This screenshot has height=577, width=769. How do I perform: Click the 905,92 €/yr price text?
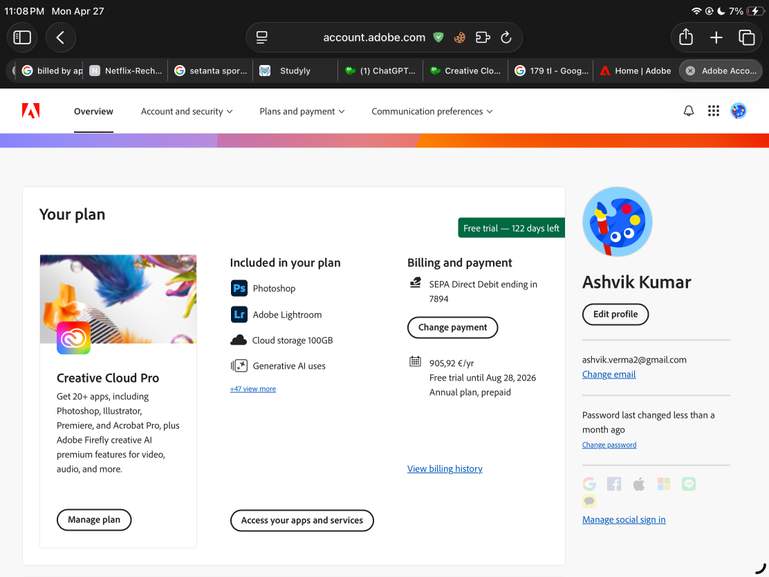click(x=451, y=363)
